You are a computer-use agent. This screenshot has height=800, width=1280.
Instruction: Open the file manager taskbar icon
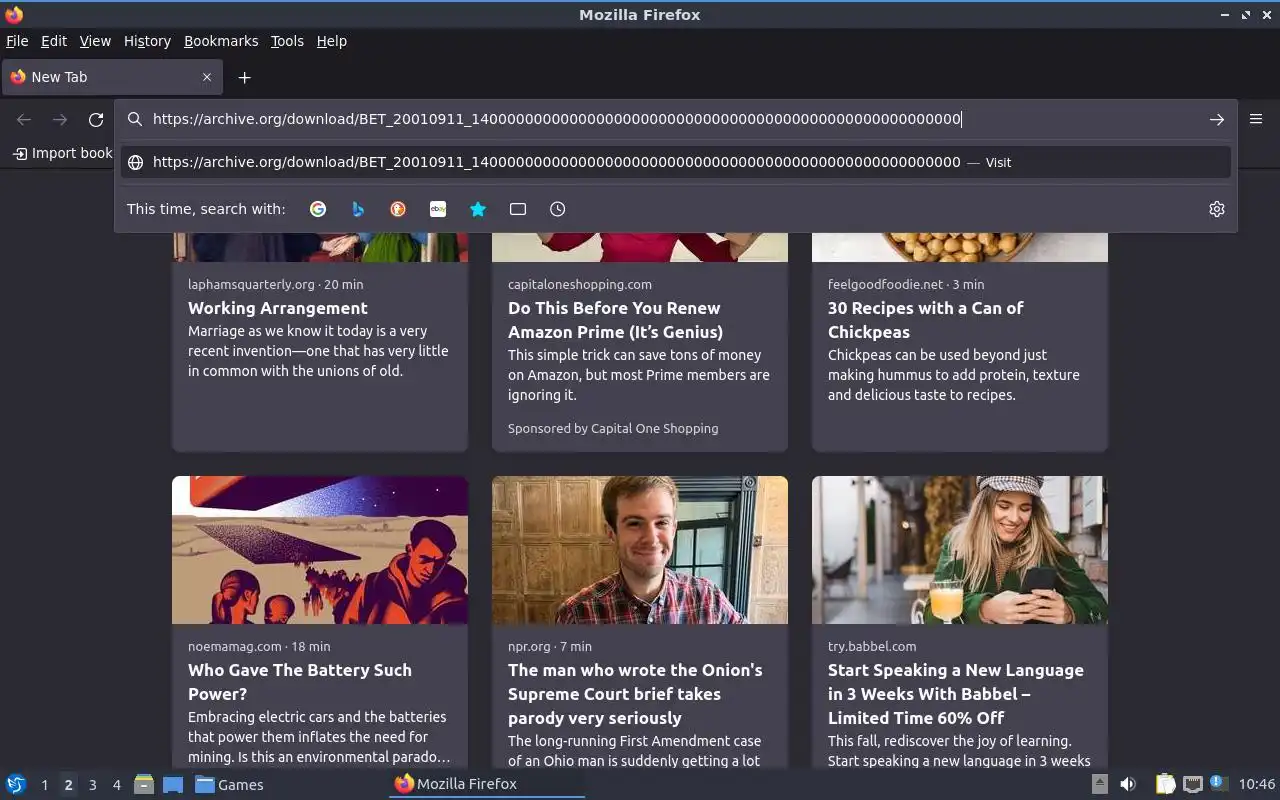(144, 785)
